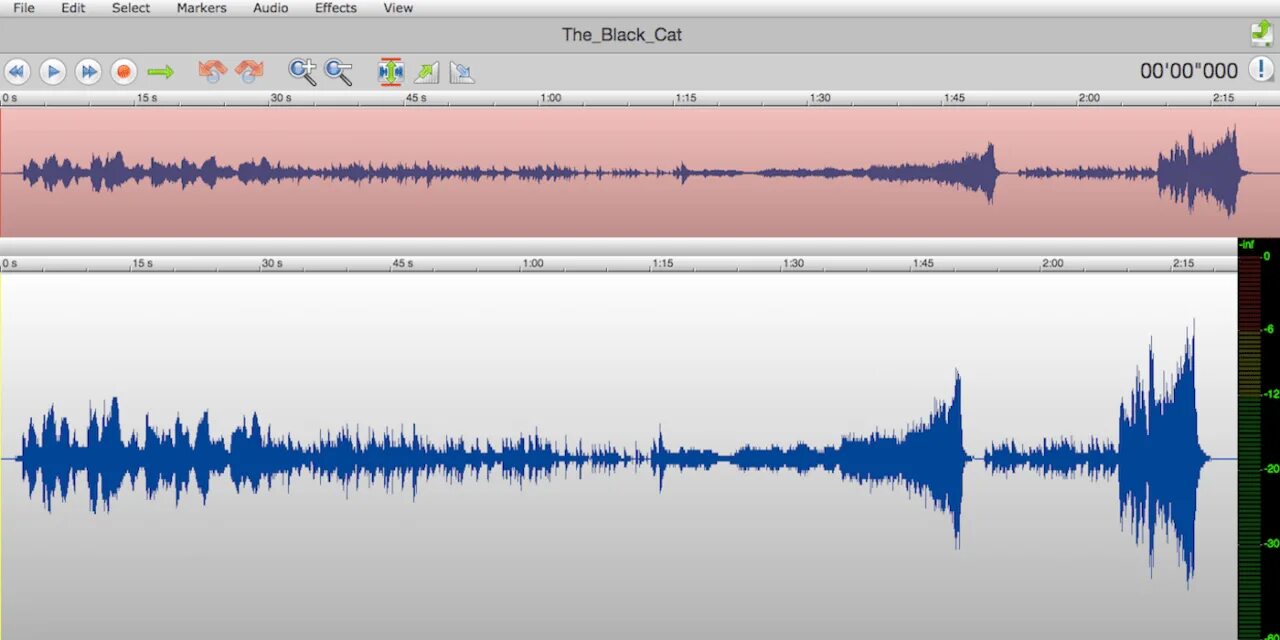Start recording with the Record button

[124, 71]
